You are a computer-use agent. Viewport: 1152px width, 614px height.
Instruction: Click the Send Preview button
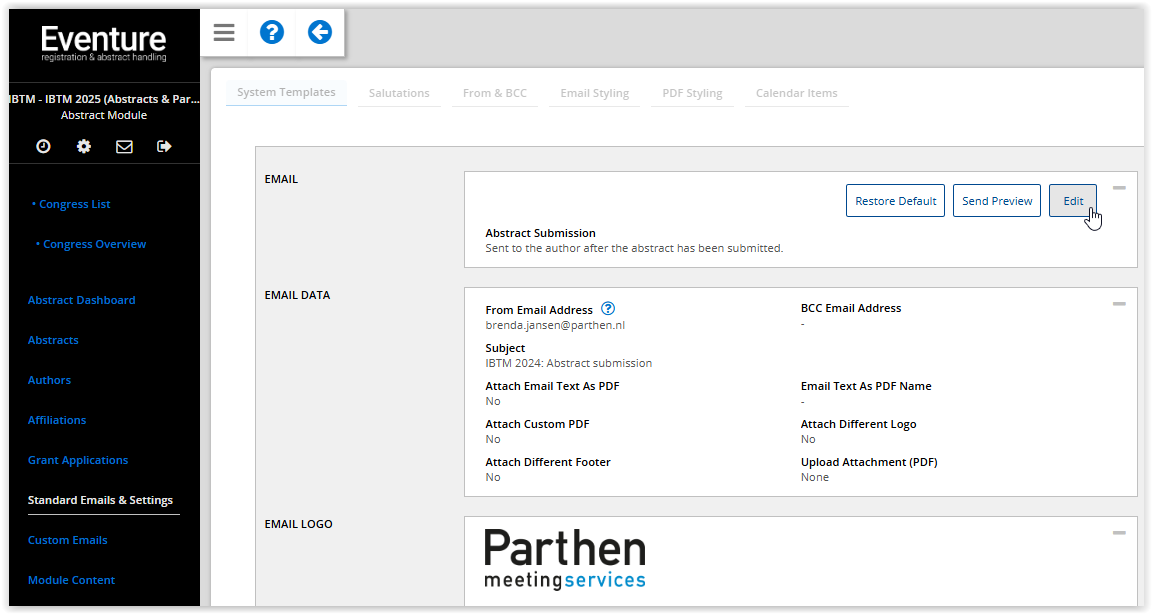tap(997, 201)
